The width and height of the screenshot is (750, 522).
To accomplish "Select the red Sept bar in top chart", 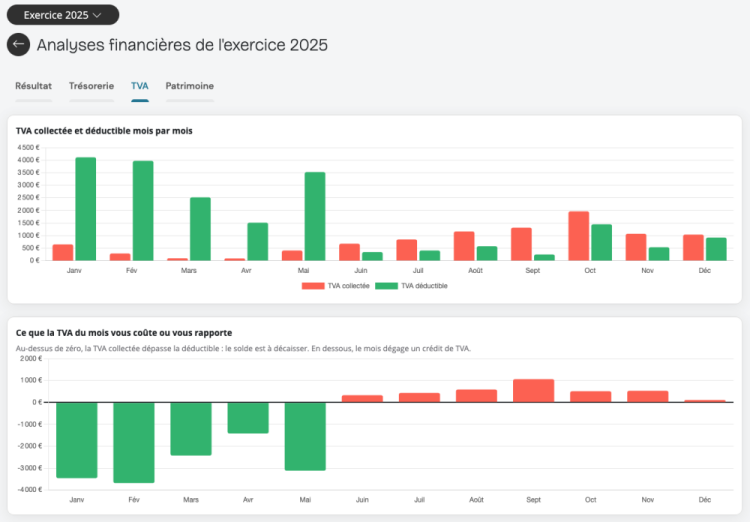I will pyautogui.click(x=521, y=244).
